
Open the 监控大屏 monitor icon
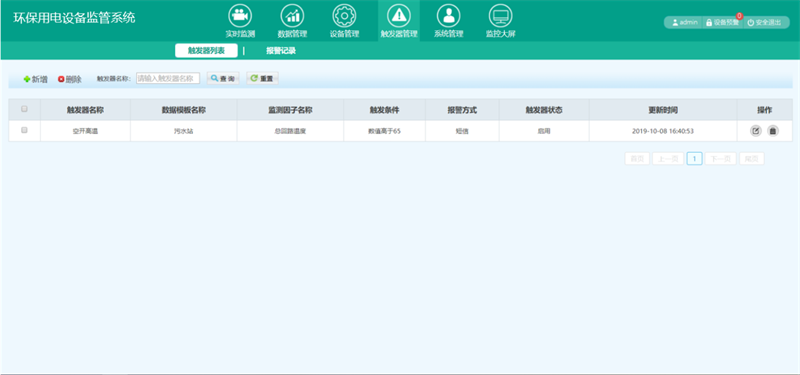pos(501,16)
